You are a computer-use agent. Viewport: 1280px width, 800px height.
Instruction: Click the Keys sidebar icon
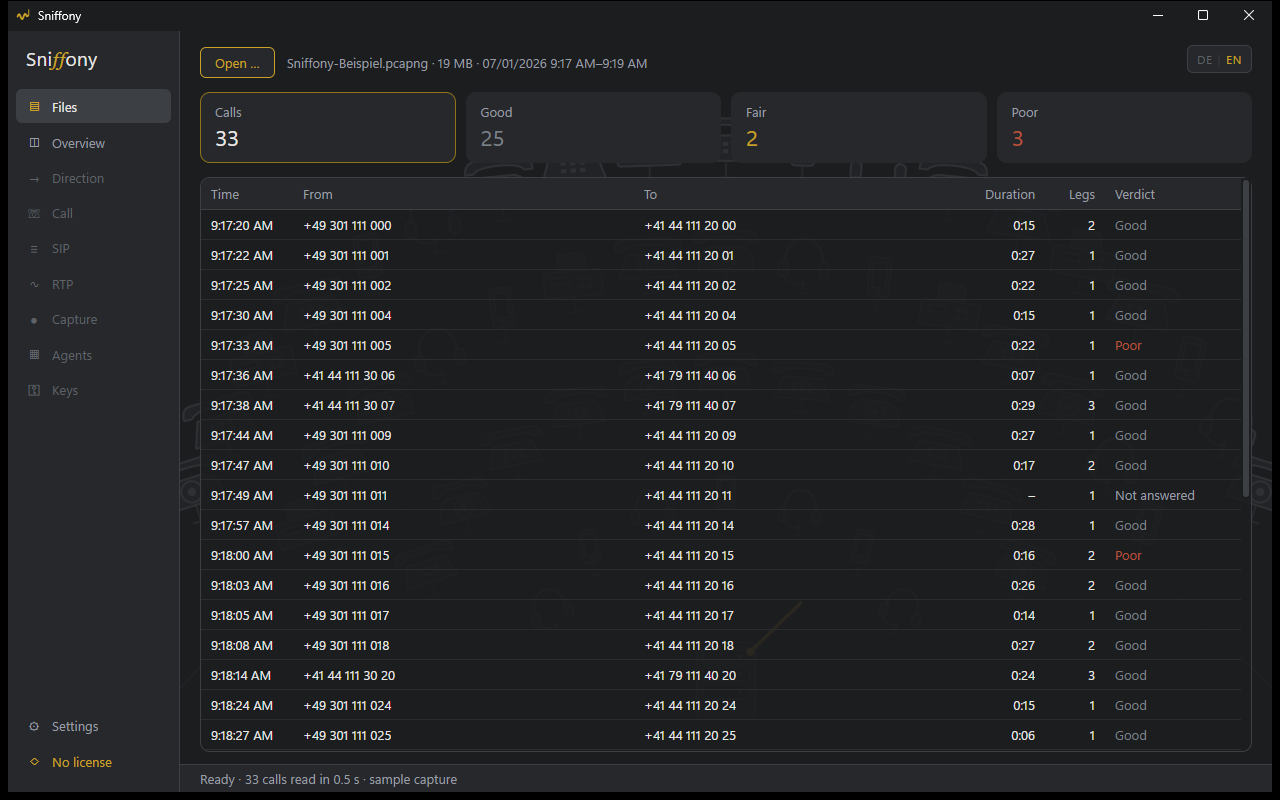(35, 391)
